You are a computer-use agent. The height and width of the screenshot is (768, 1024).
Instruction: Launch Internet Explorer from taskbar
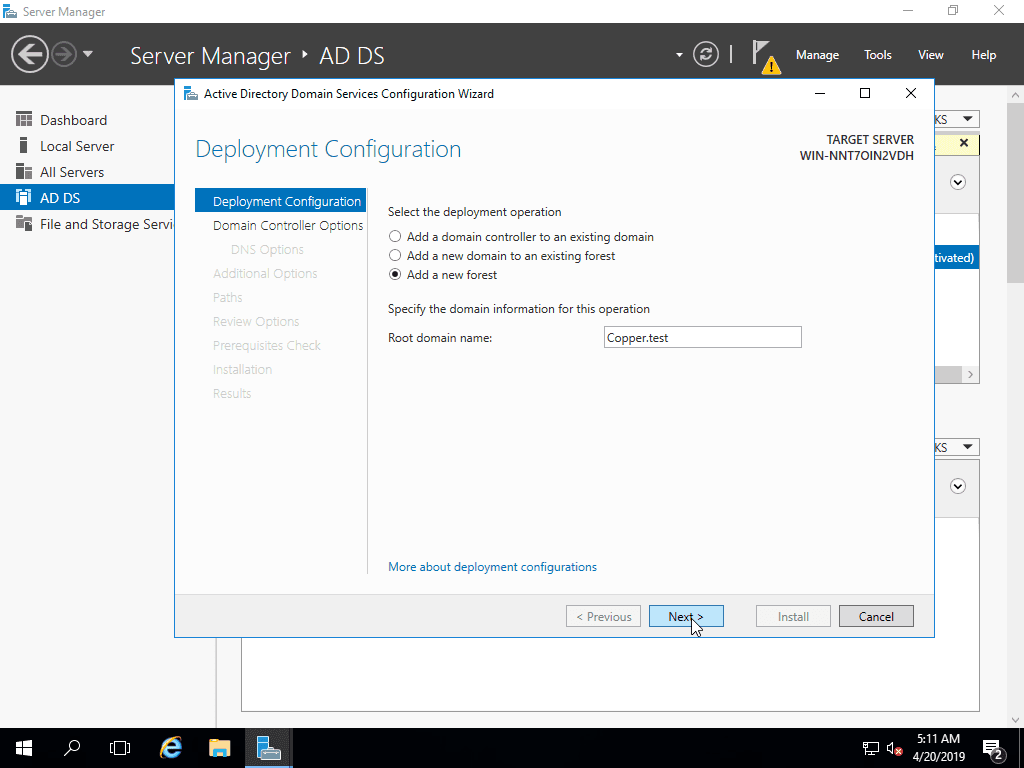[171, 748]
